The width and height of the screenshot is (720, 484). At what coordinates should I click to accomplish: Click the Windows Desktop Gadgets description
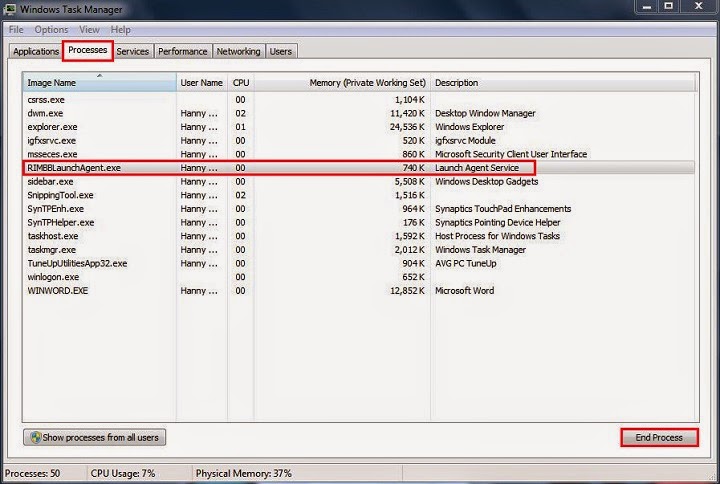pos(486,181)
